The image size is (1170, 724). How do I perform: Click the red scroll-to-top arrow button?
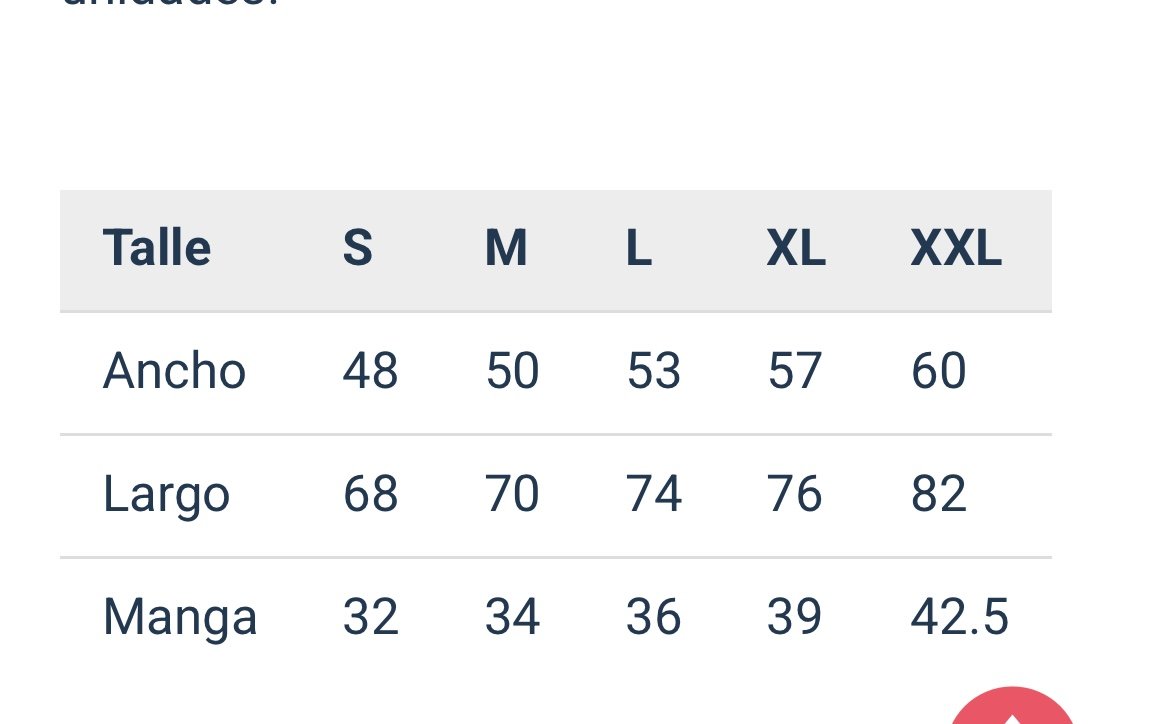click(x=1011, y=708)
